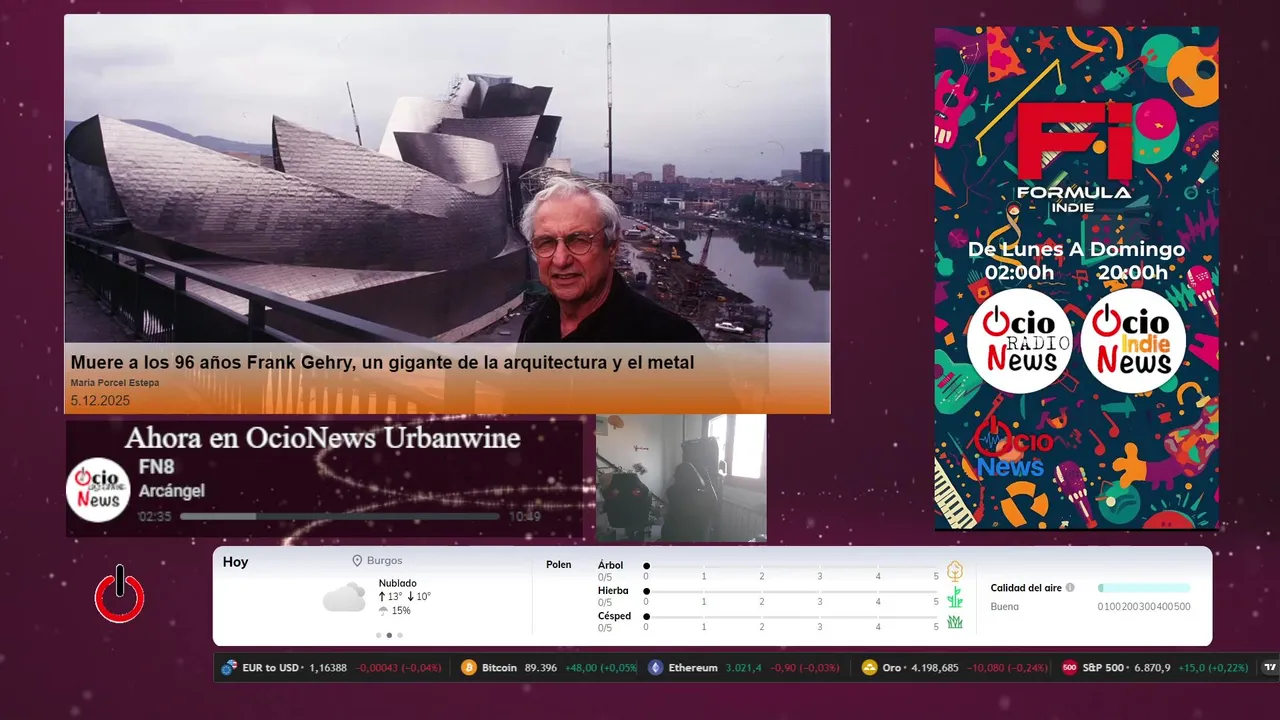Image resolution: width=1280 pixels, height=720 pixels.
Task: Click the air quality level bar
Action: coord(1144,588)
